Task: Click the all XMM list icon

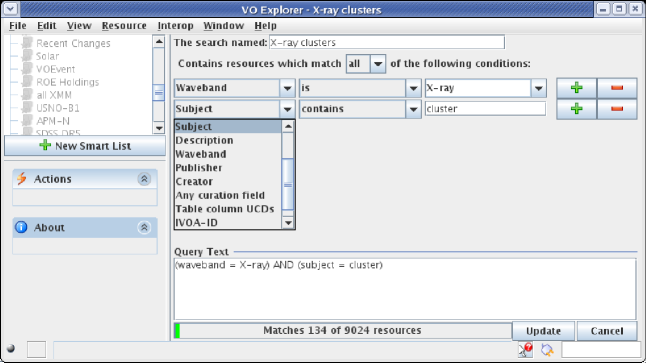Action: [27, 94]
